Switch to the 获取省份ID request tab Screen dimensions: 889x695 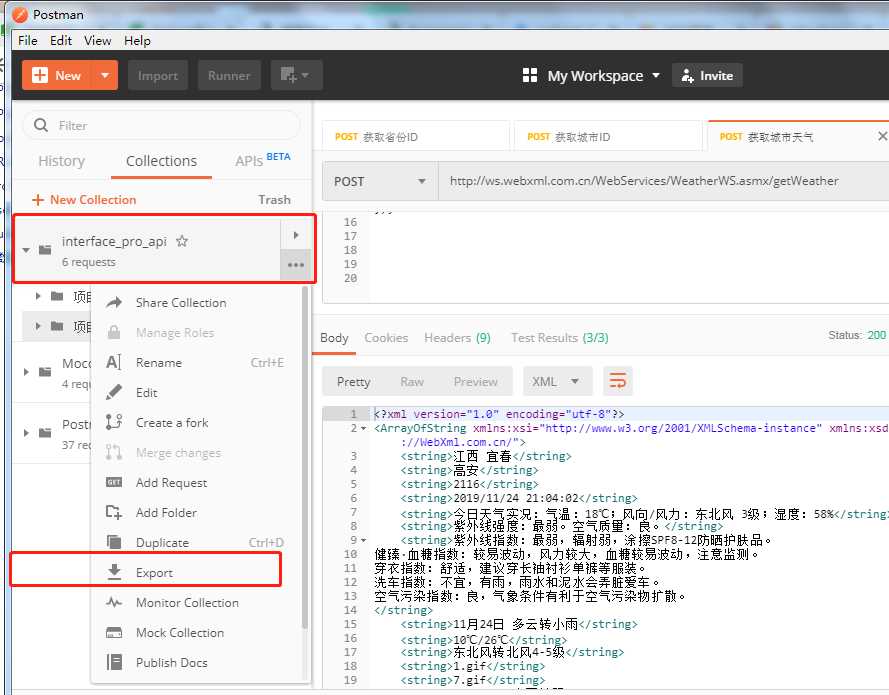point(416,137)
